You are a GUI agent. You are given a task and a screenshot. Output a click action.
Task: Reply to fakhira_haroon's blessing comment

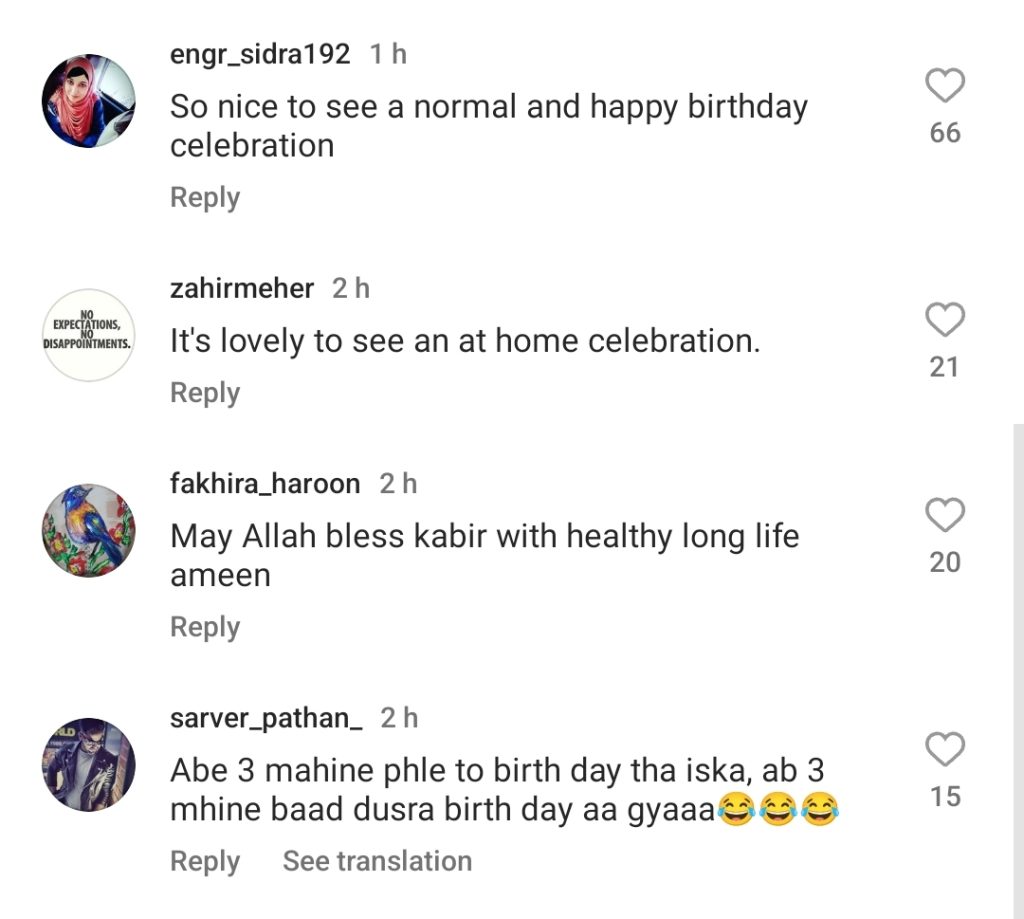tap(205, 627)
